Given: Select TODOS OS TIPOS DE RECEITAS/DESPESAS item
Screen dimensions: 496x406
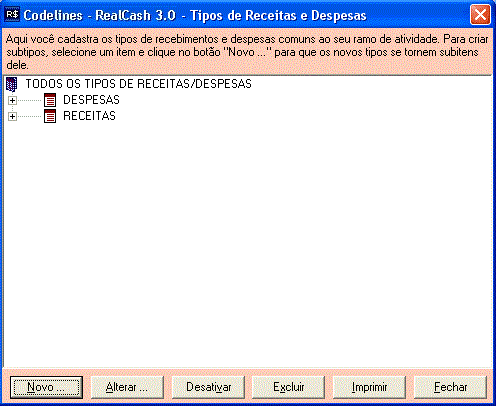Looking at the screenshot, I should [138, 84].
